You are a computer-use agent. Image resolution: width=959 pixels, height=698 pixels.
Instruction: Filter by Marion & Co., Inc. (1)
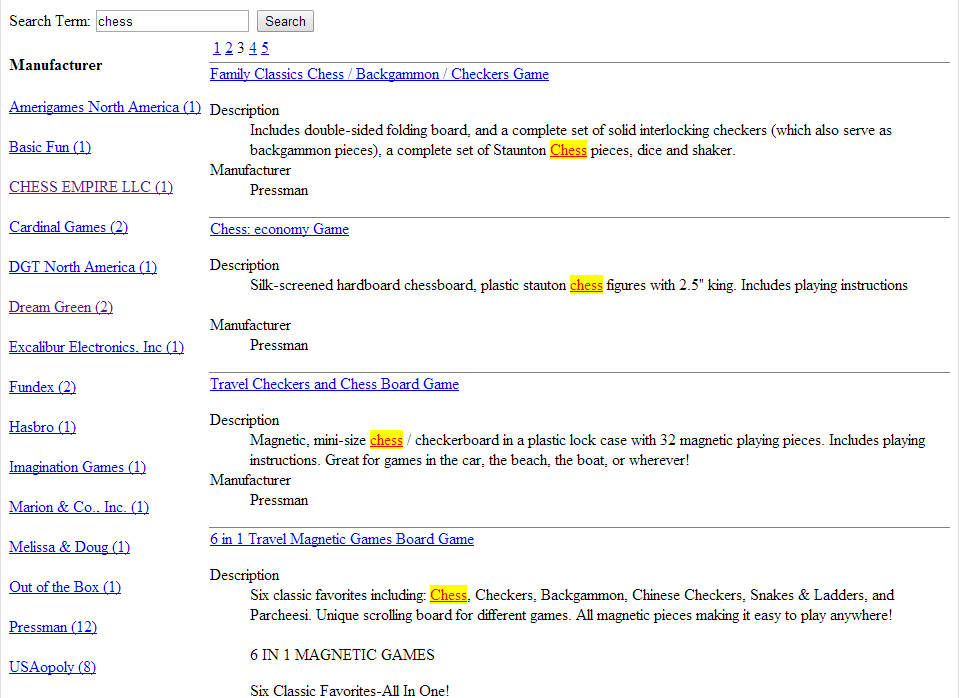(x=78, y=507)
